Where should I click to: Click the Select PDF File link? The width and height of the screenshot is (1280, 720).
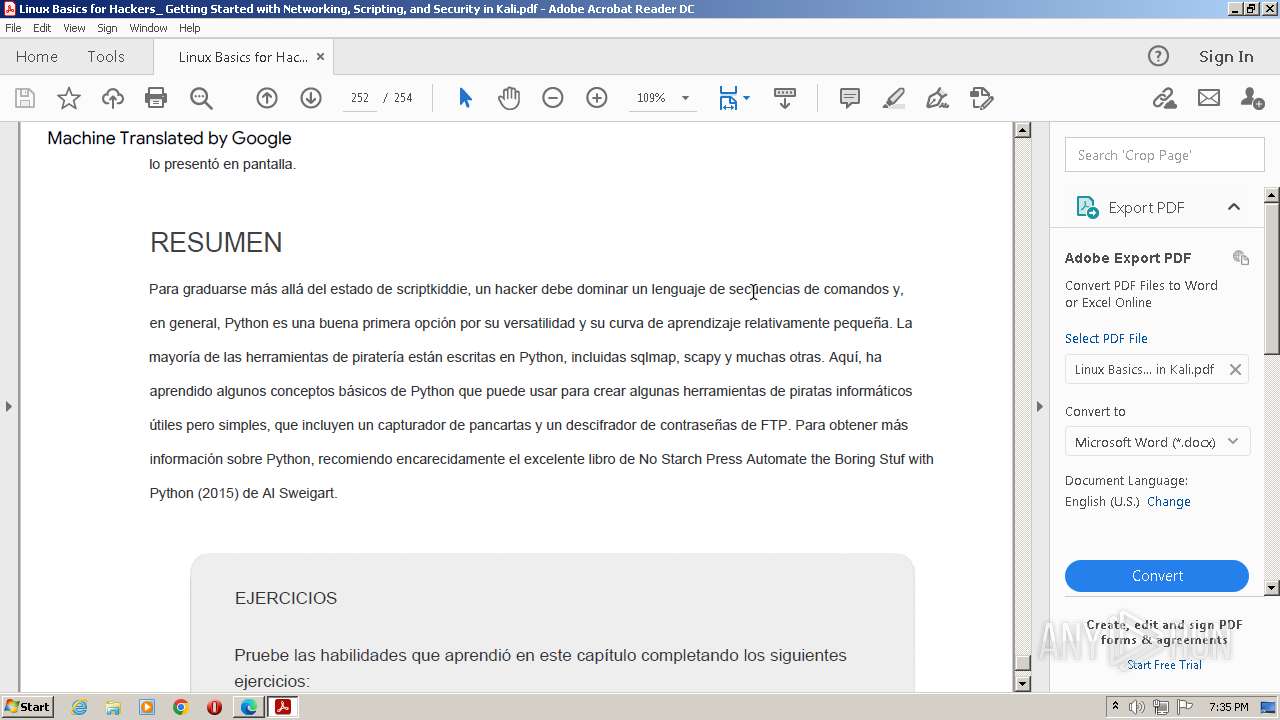click(1106, 338)
